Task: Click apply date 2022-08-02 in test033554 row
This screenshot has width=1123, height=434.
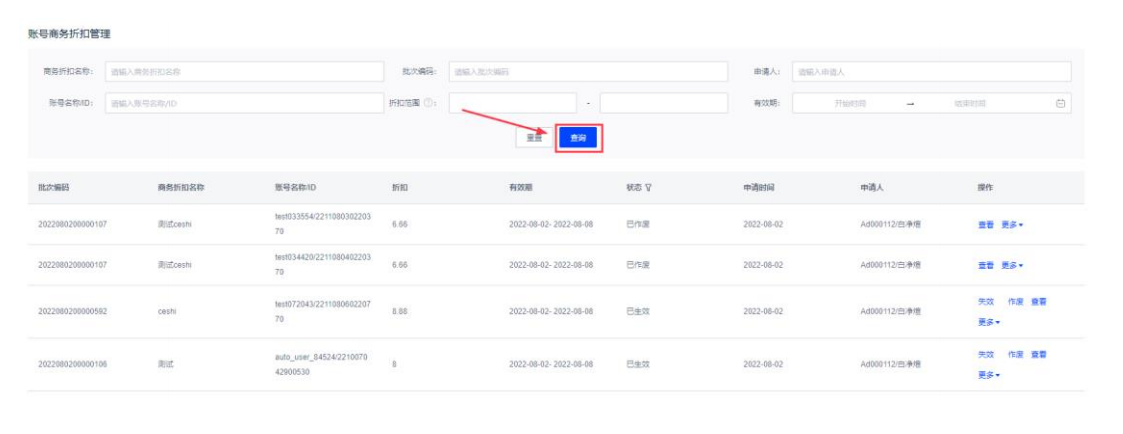Action: click(763, 225)
